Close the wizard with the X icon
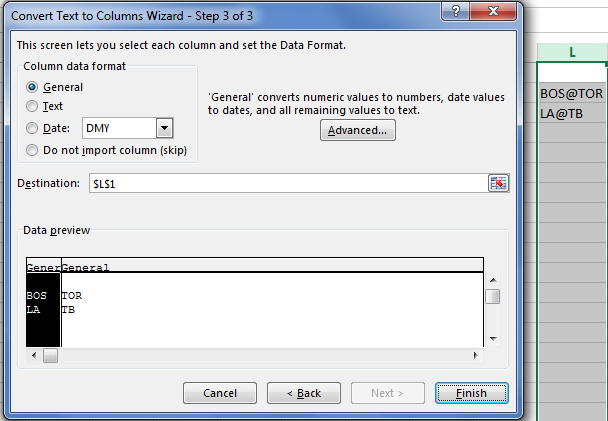608x421 pixels. 493,11
